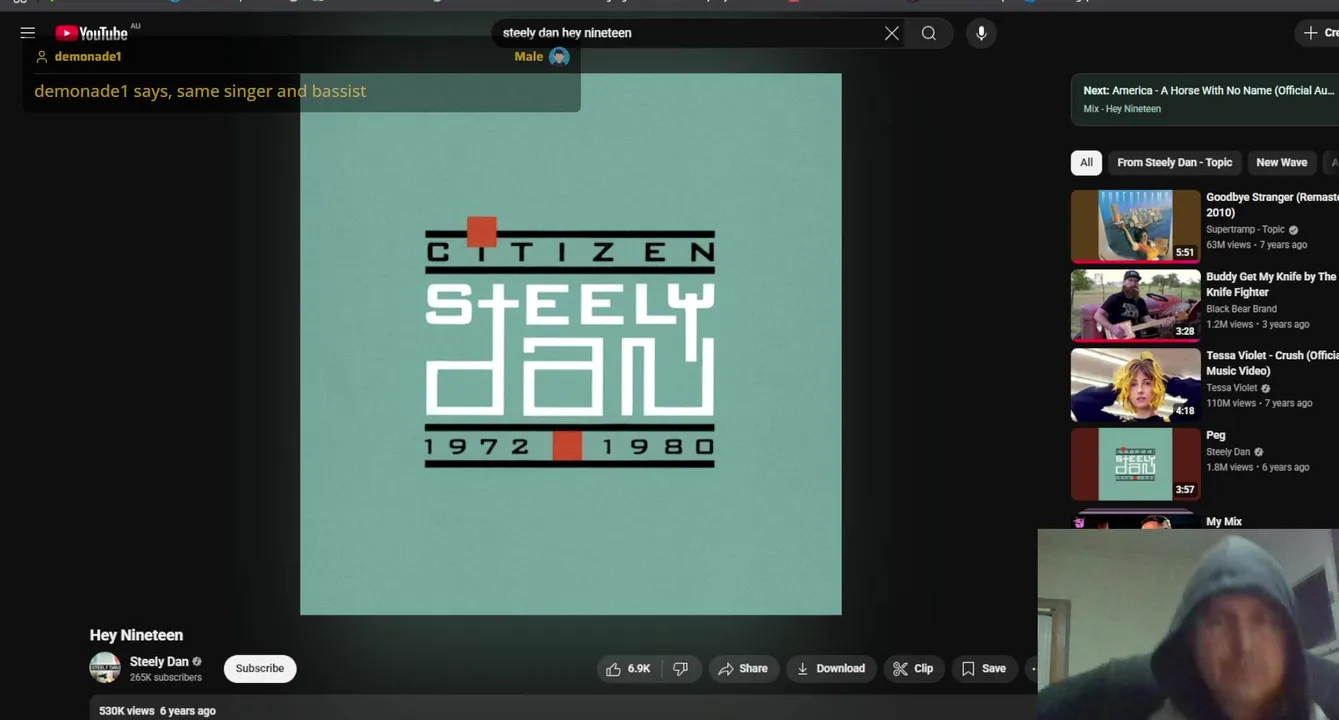
Task: Download the video
Action: tap(831, 669)
